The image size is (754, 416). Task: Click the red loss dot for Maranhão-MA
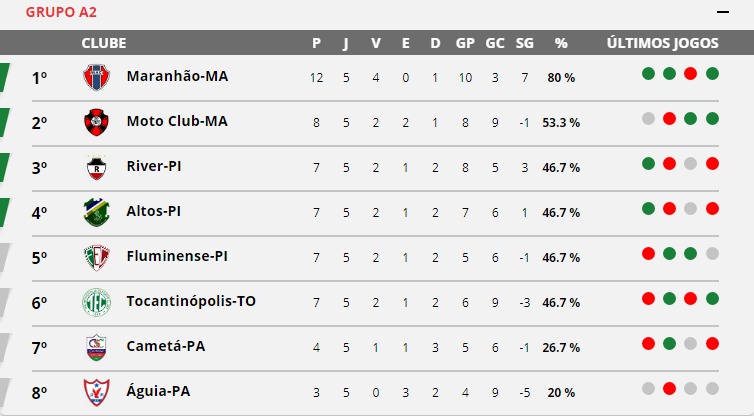691,74
